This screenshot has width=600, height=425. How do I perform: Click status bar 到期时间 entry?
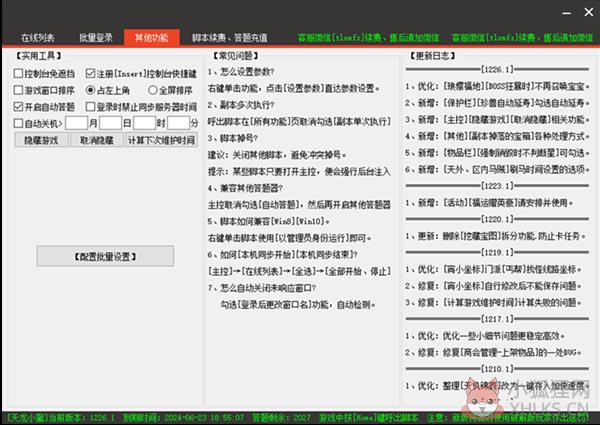(x=184, y=417)
